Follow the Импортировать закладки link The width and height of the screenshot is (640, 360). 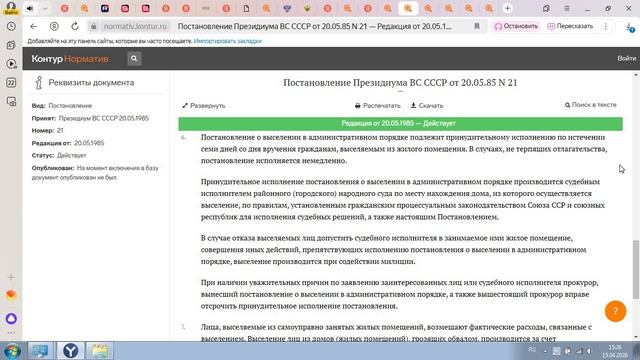click(228, 41)
